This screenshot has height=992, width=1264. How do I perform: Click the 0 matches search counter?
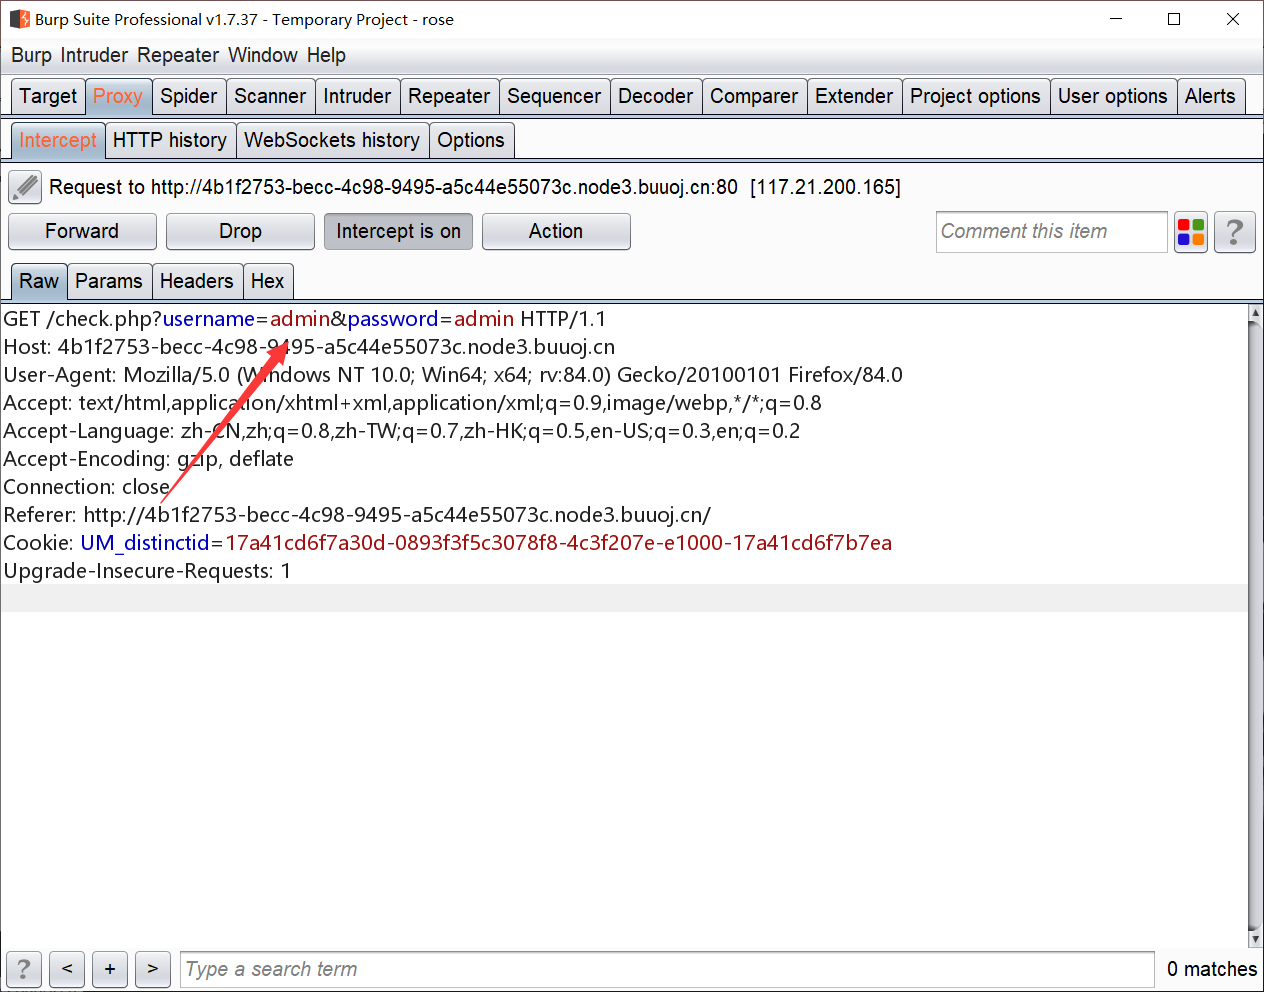click(x=1212, y=969)
